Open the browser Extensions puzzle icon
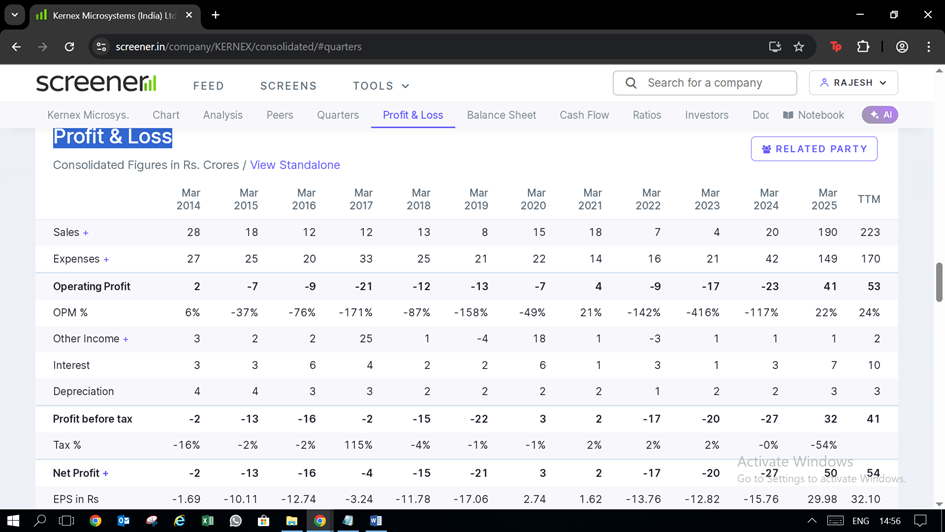This screenshot has height=532, width=945. (863, 47)
